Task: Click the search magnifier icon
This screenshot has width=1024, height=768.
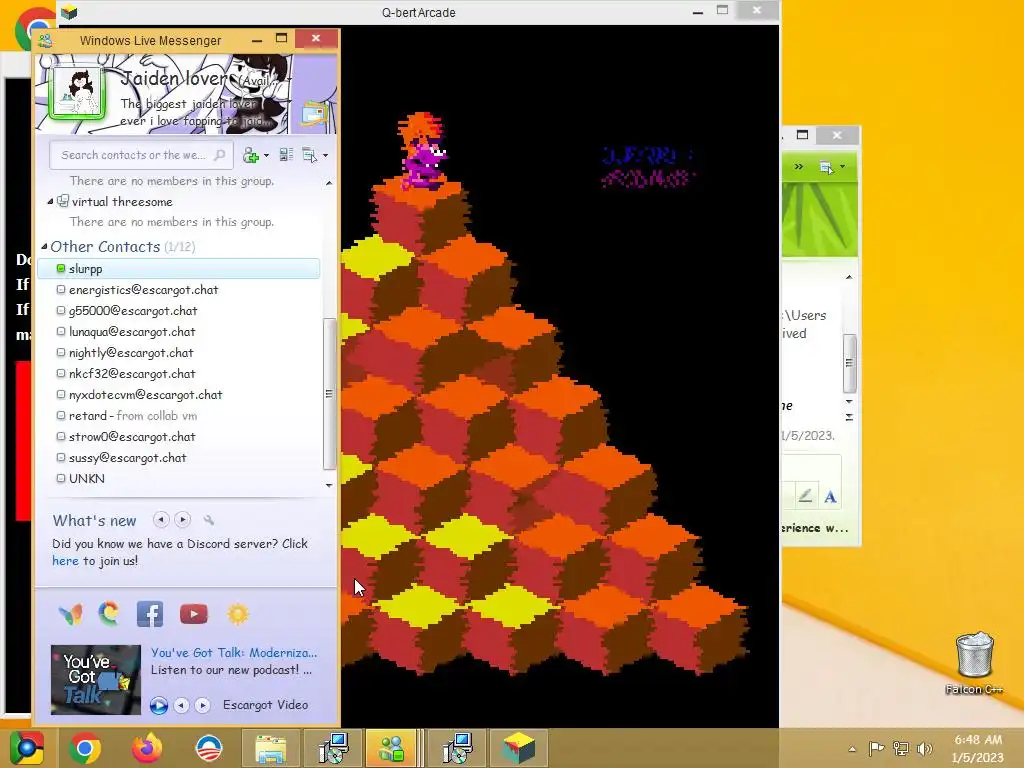Action: pyautogui.click(x=220, y=155)
